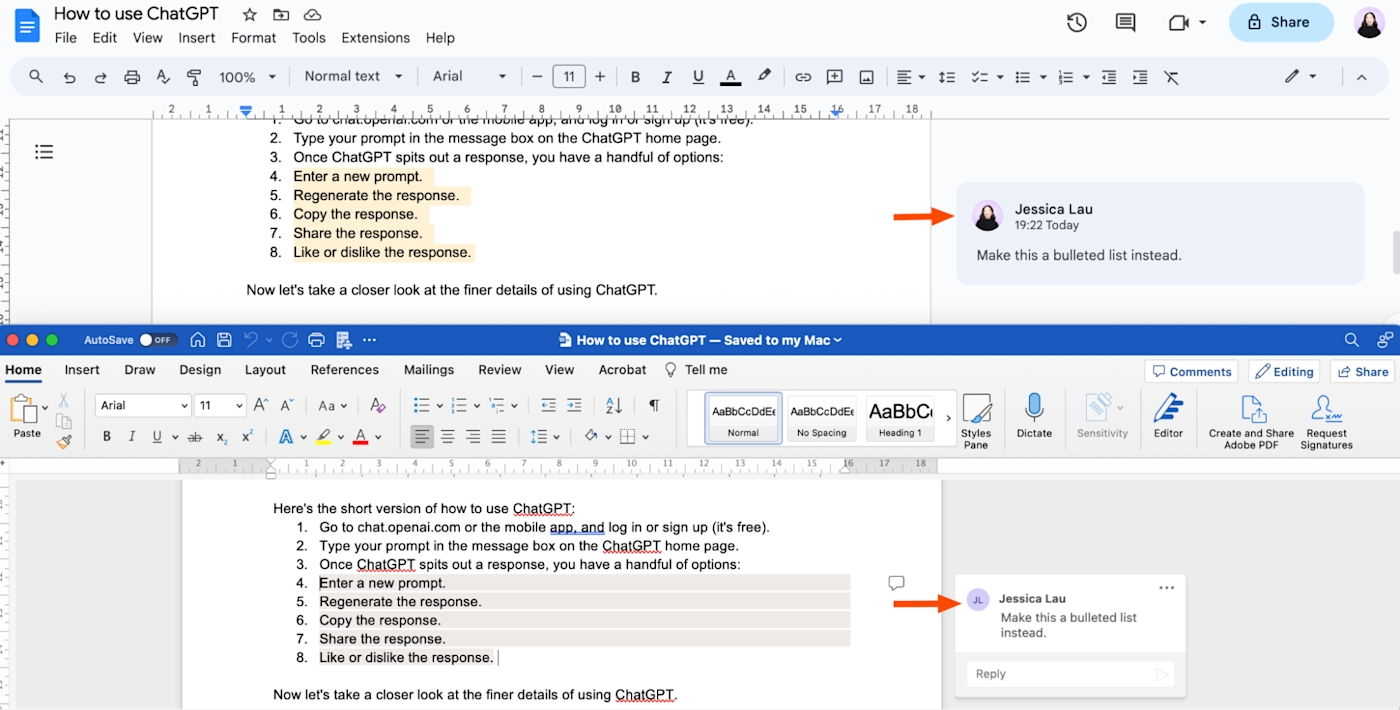Click Word text highlight color yellow pen
1400x710 pixels.
click(x=322, y=437)
